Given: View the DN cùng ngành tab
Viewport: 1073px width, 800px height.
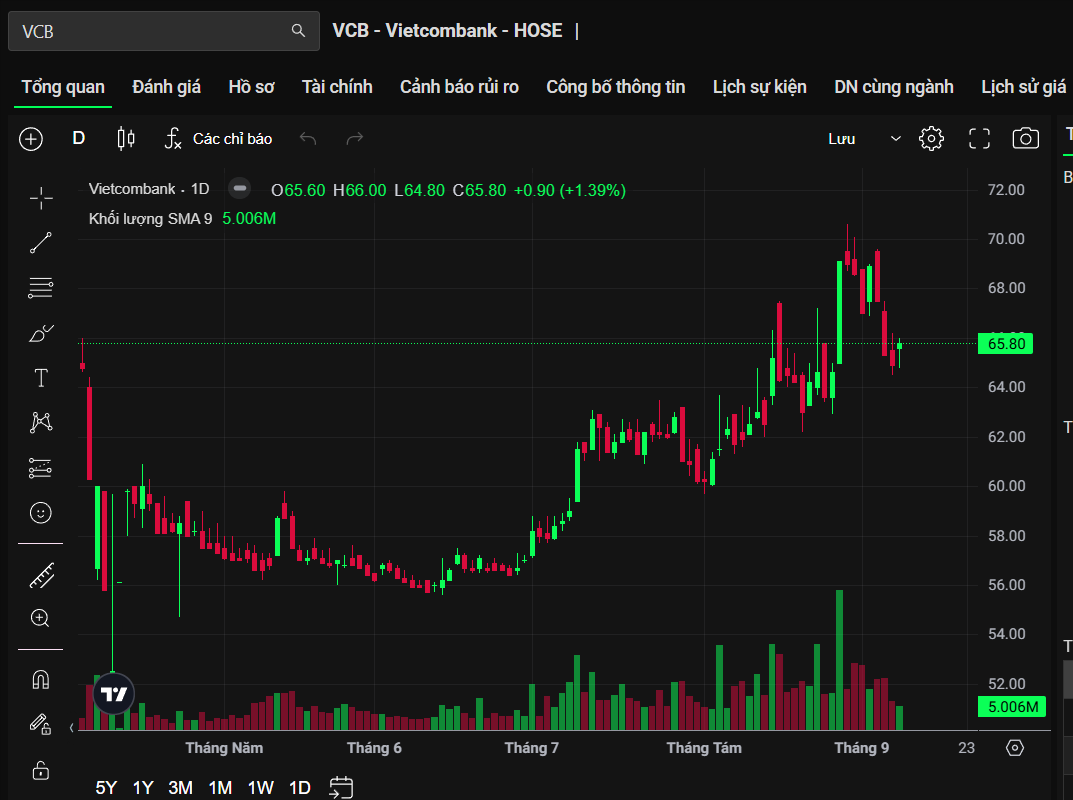Looking at the screenshot, I should (x=894, y=87).
